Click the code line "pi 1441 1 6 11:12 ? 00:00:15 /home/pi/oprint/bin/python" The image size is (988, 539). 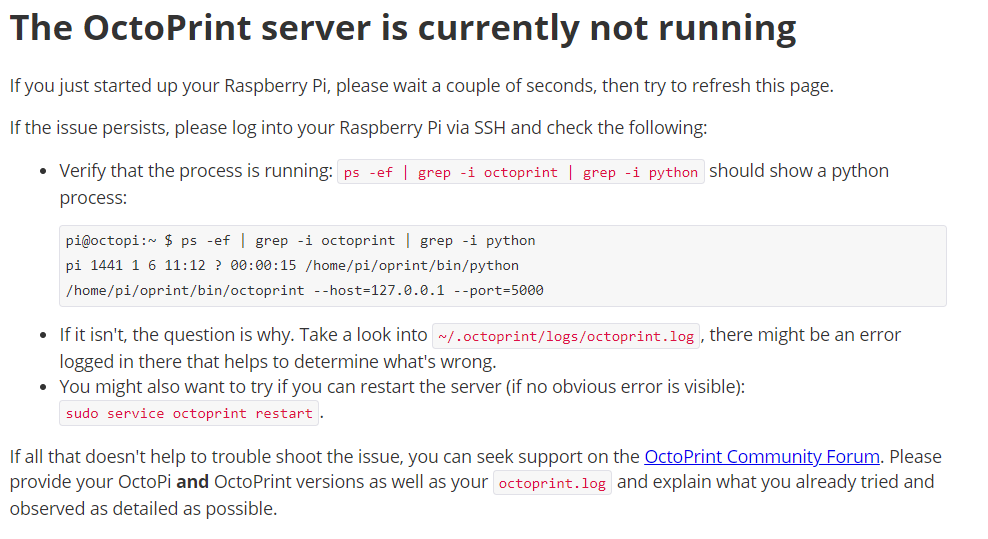pyautogui.click(x=292, y=265)
